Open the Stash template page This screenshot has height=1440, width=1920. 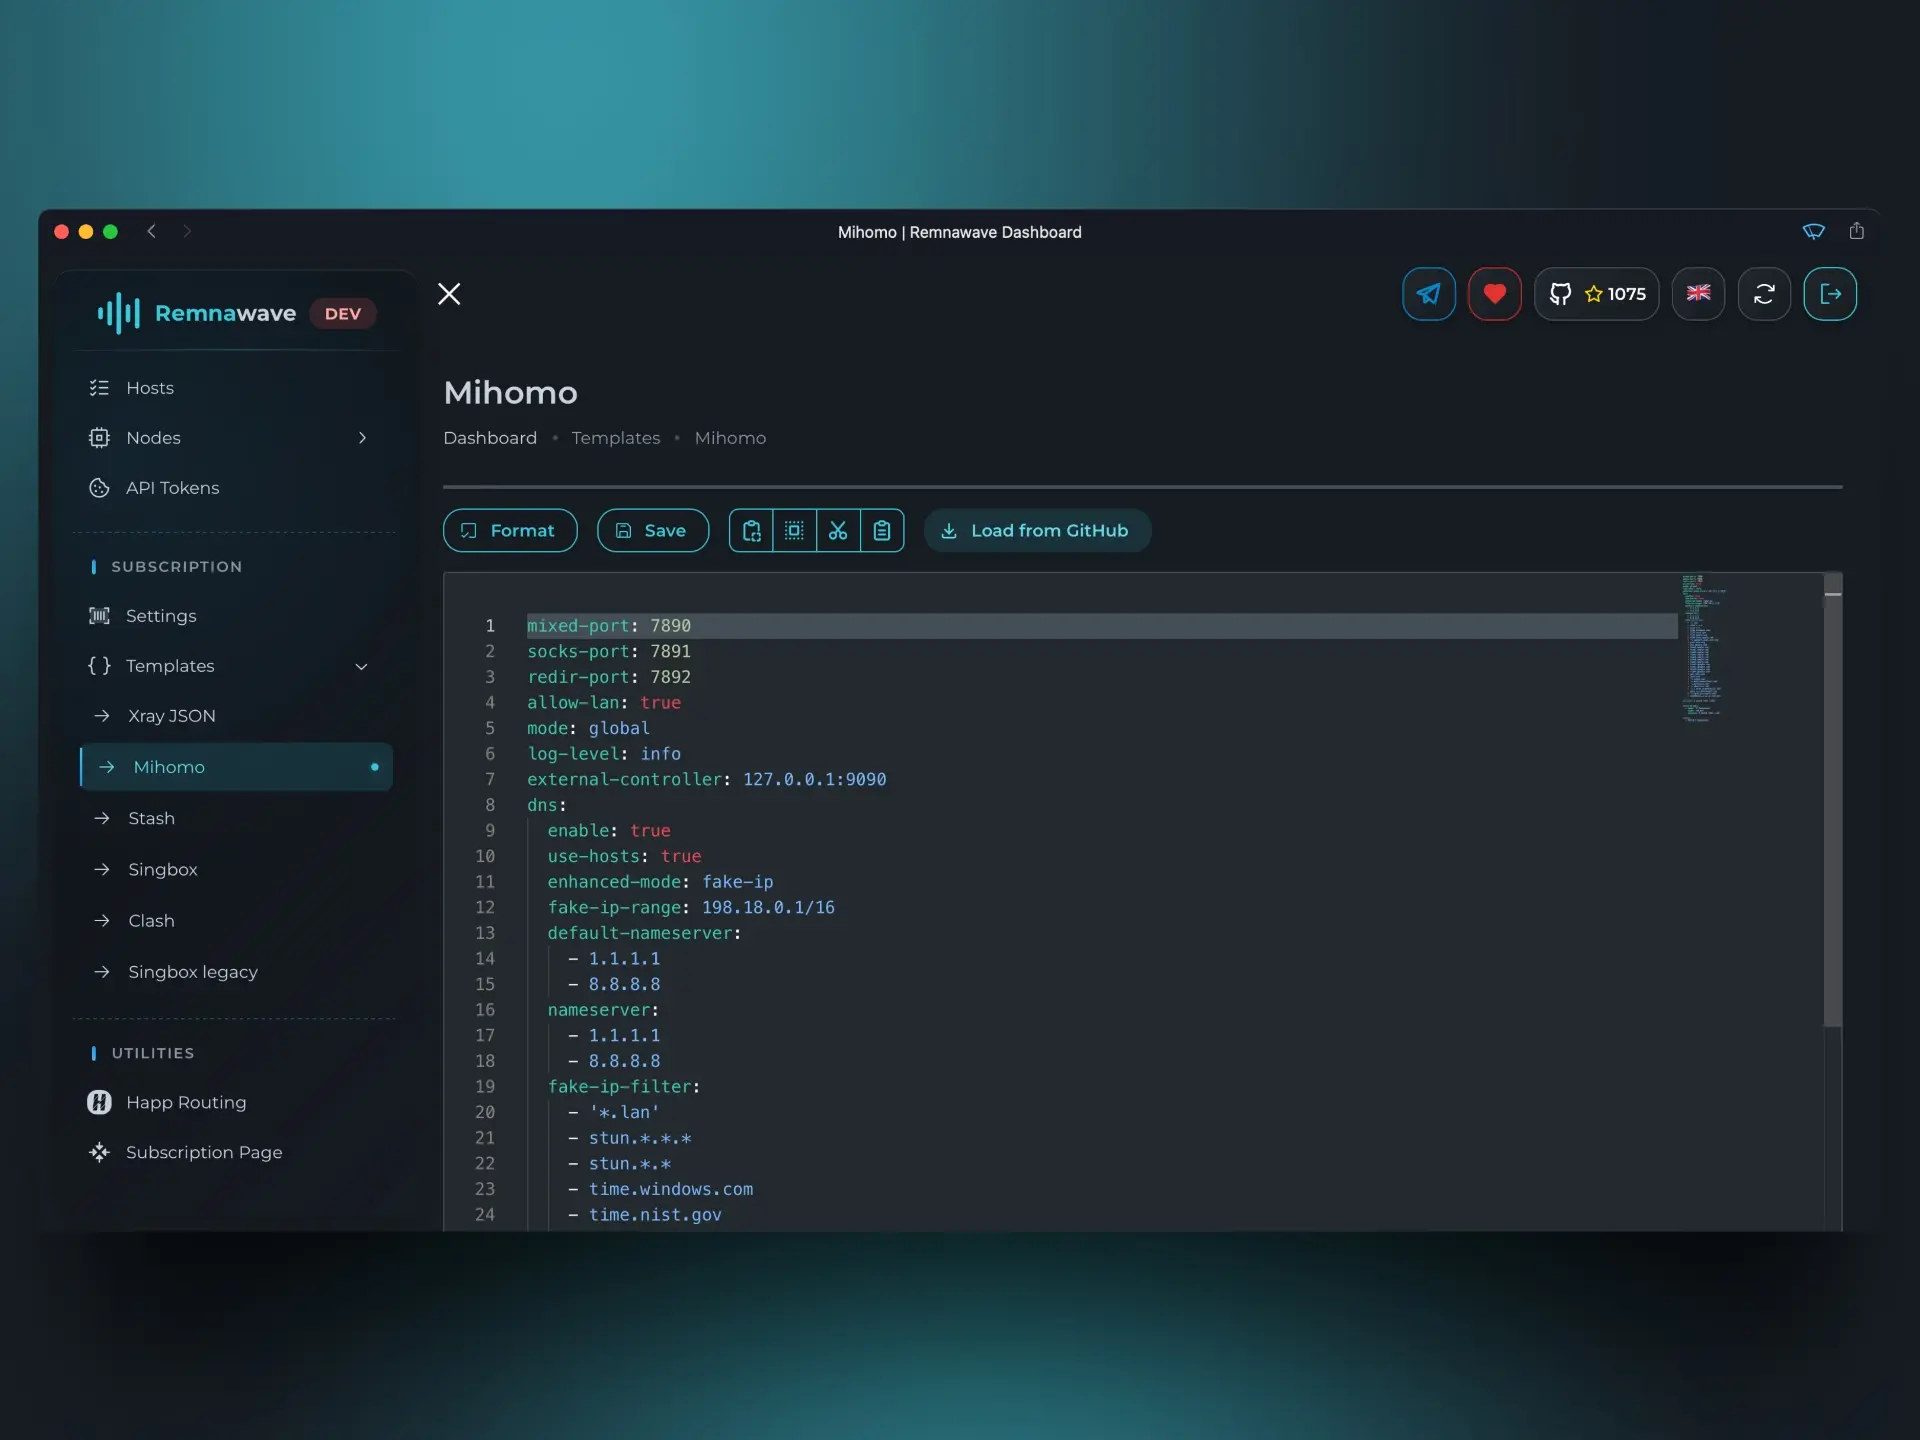point(151,819)
